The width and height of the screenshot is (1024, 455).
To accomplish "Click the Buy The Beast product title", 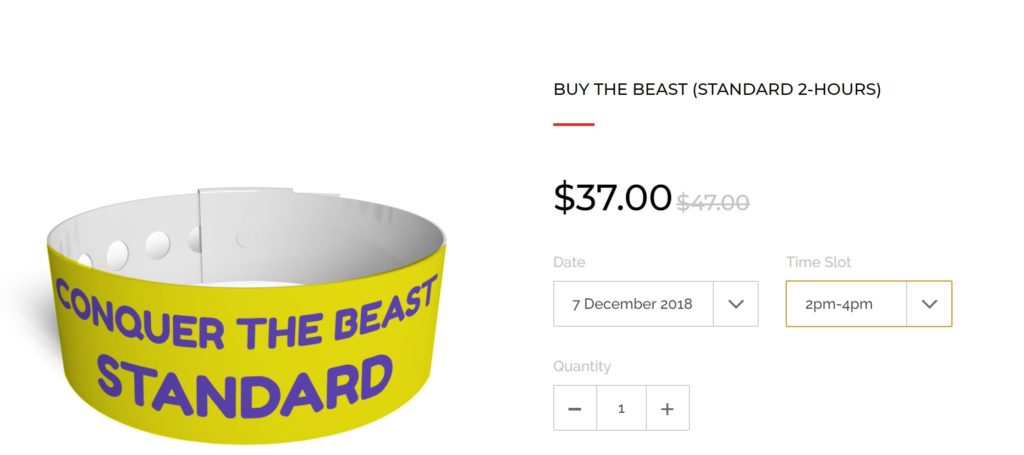I will 716,89.
